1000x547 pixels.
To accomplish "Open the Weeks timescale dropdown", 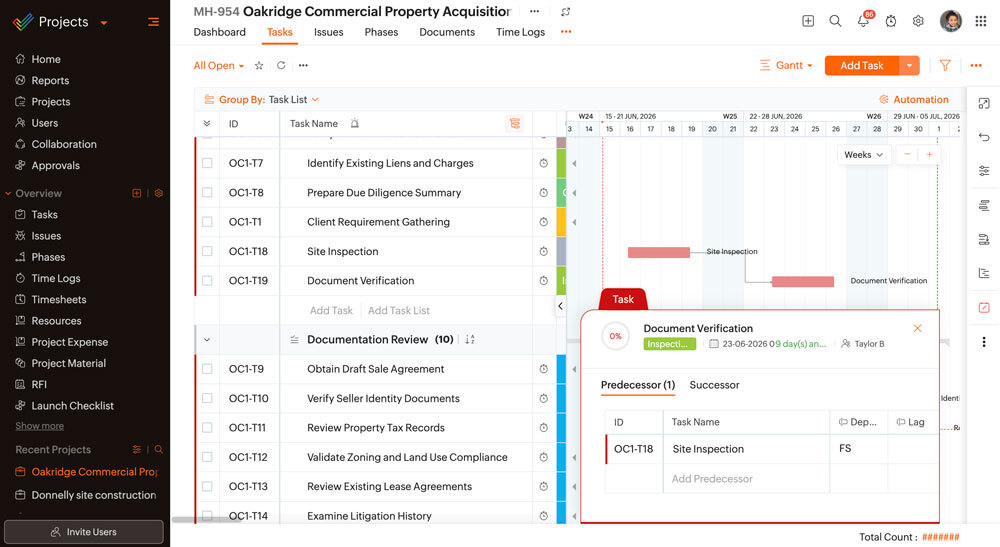I will [864, 155].
